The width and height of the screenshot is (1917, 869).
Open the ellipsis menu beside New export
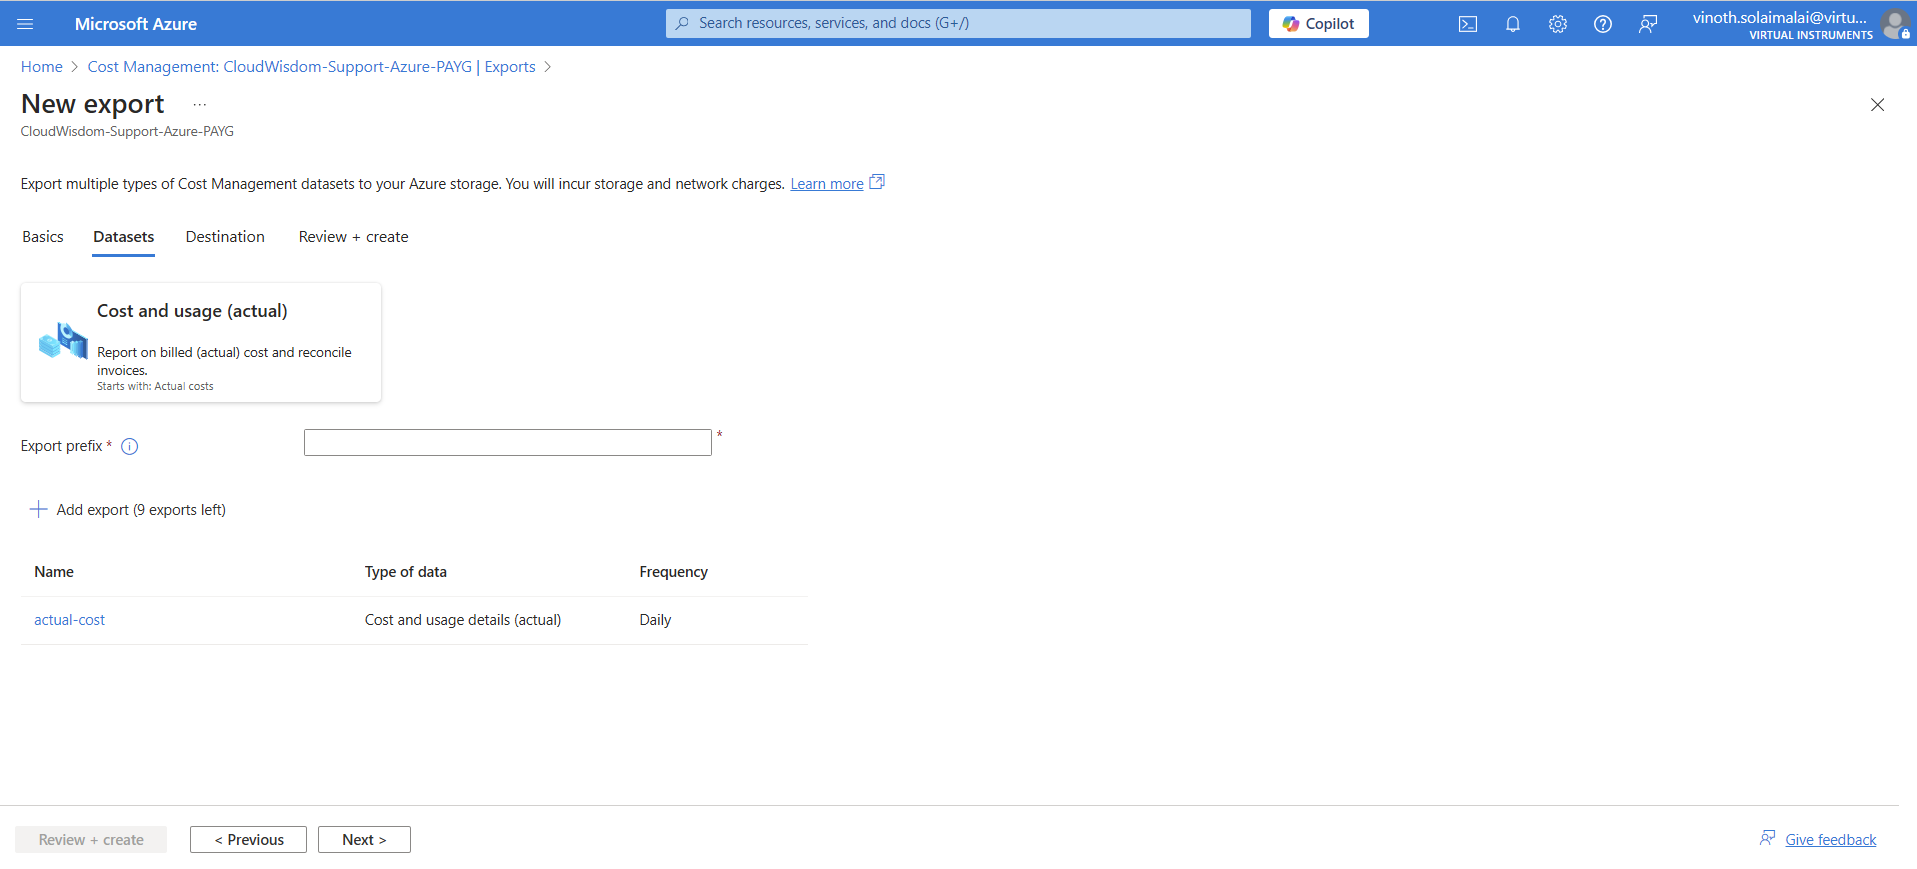200,105
